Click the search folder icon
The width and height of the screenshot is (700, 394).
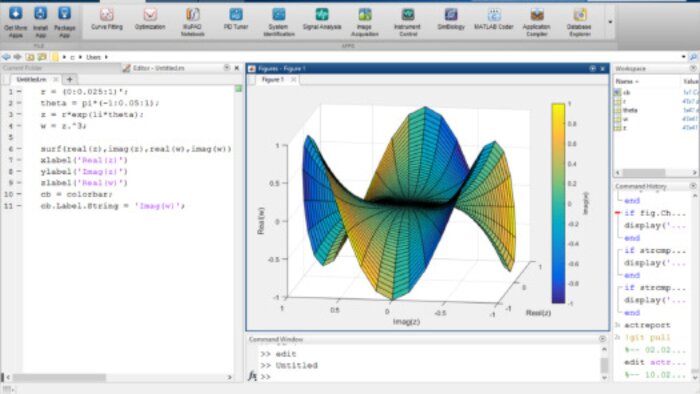point(693,57)
